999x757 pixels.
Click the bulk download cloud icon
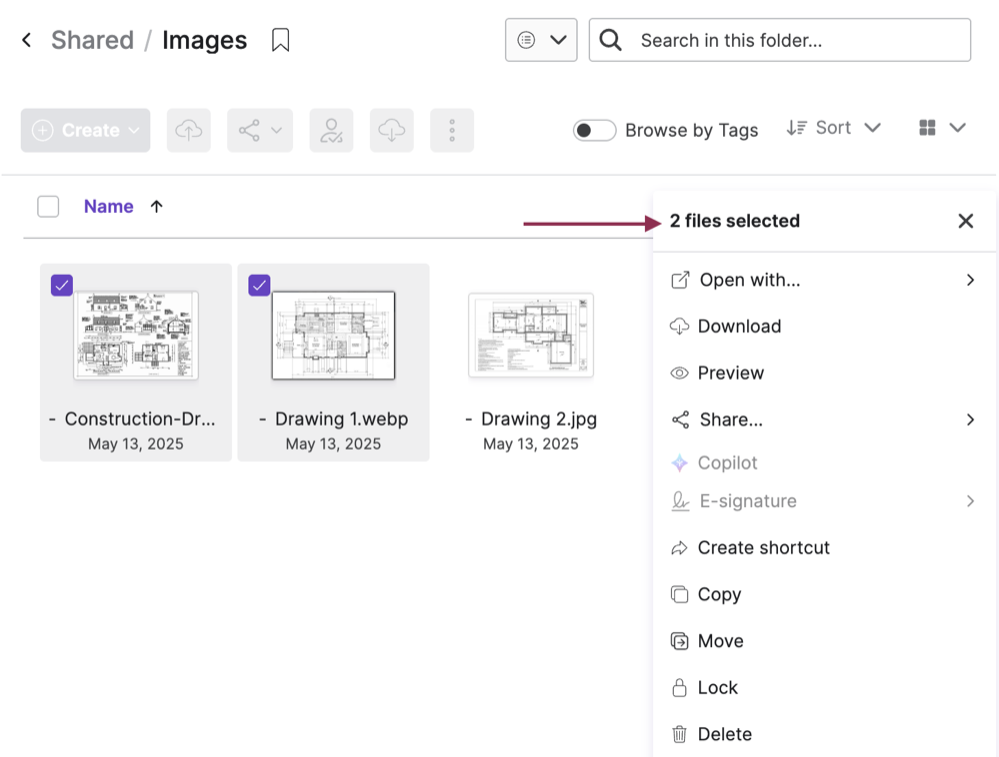click(x=391, y=129)
